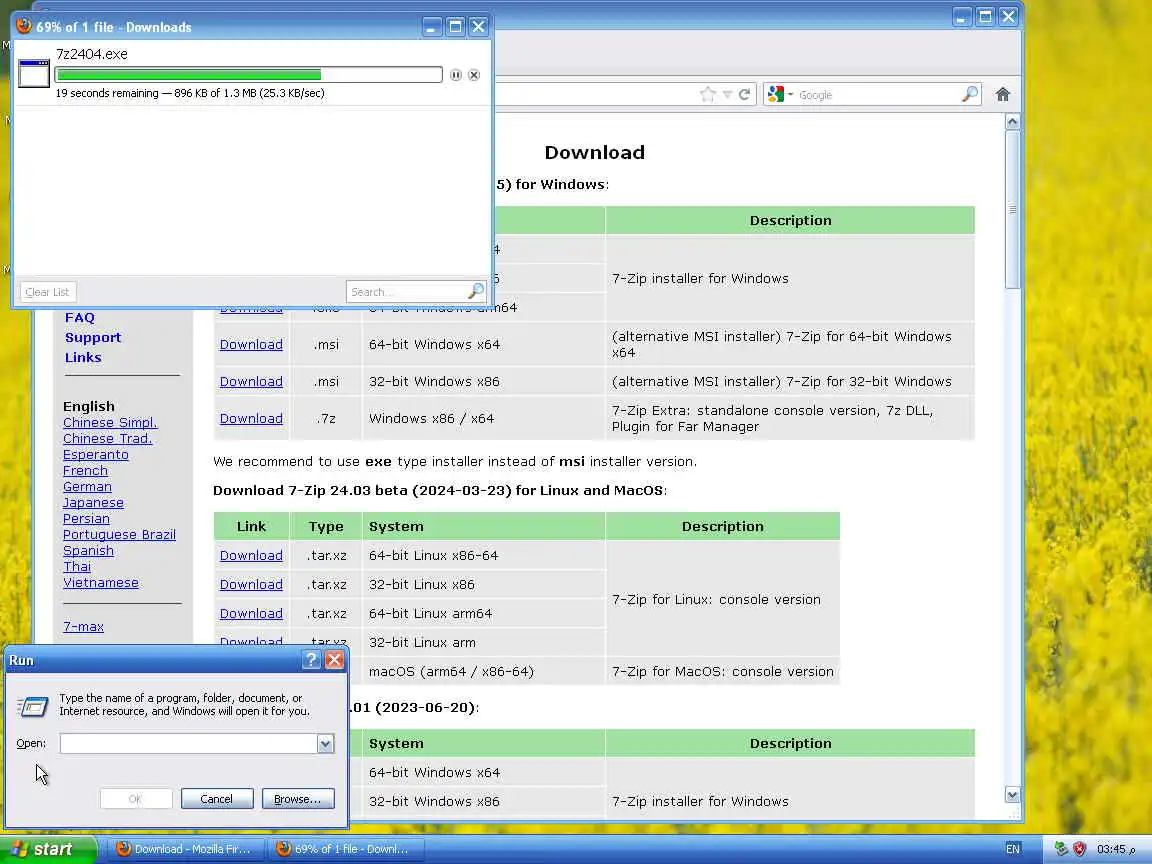Download 64-bit Linux x86-64 .tar.xz

(251, 555)
